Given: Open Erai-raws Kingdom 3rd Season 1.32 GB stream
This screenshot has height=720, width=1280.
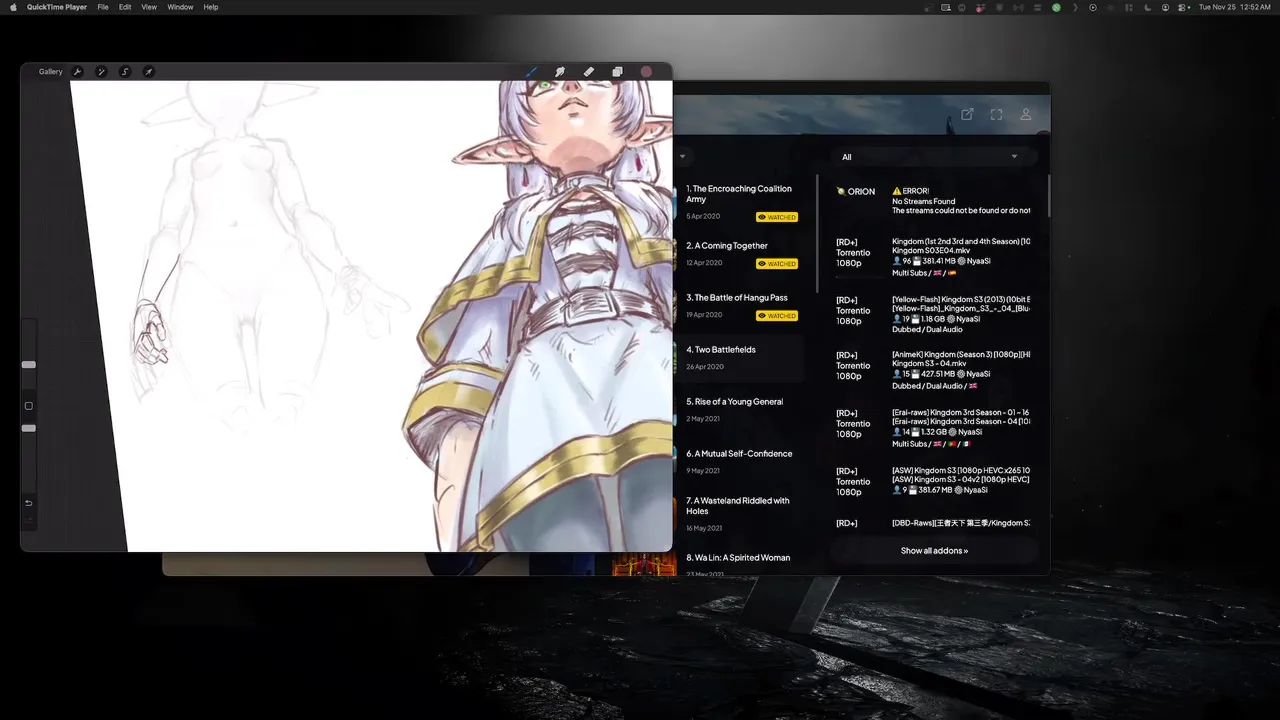Looking at the screenshot, I should point(932,428).
